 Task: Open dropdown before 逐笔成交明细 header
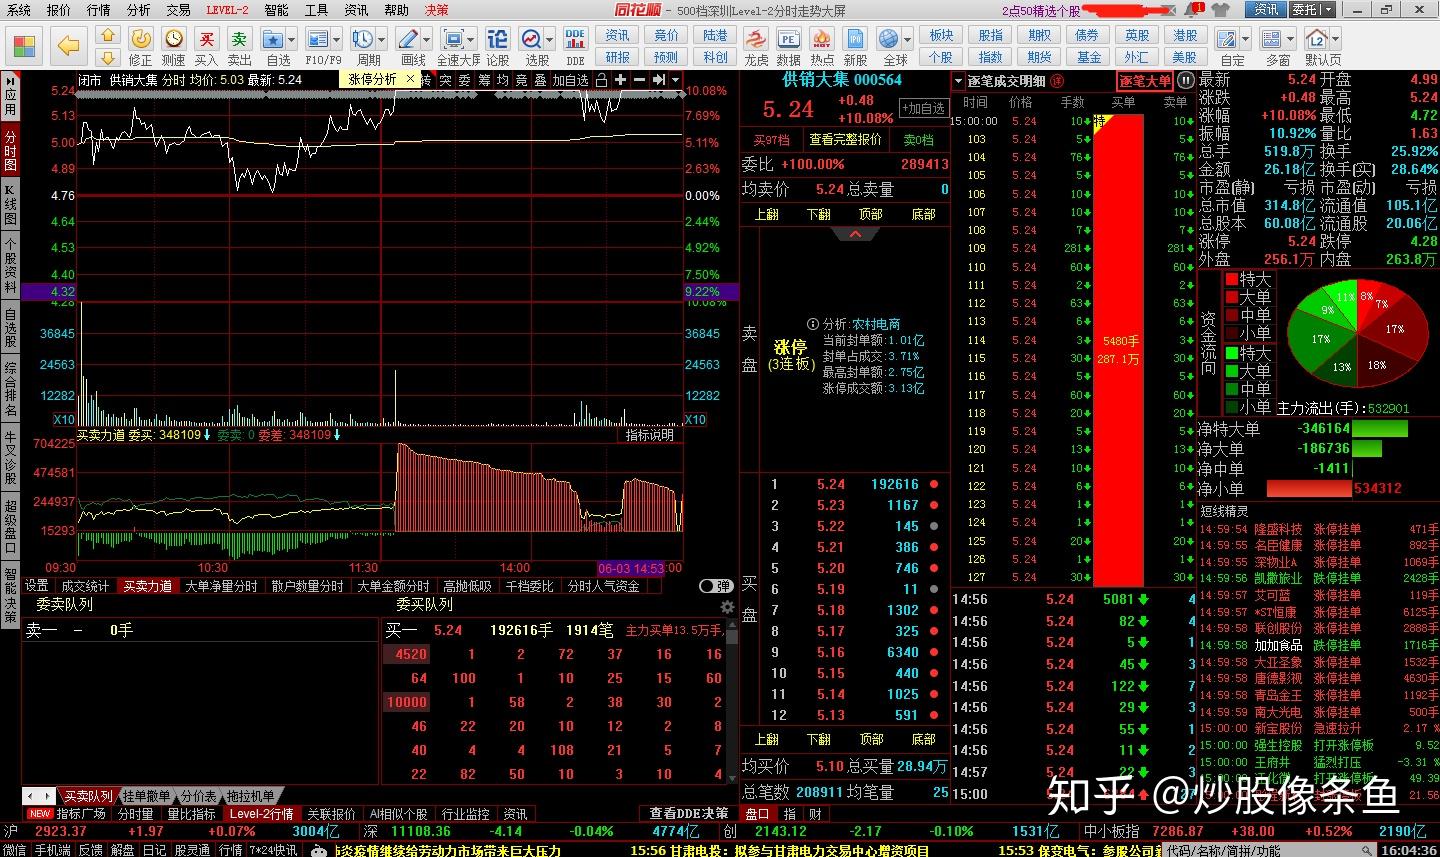[960, 81]
